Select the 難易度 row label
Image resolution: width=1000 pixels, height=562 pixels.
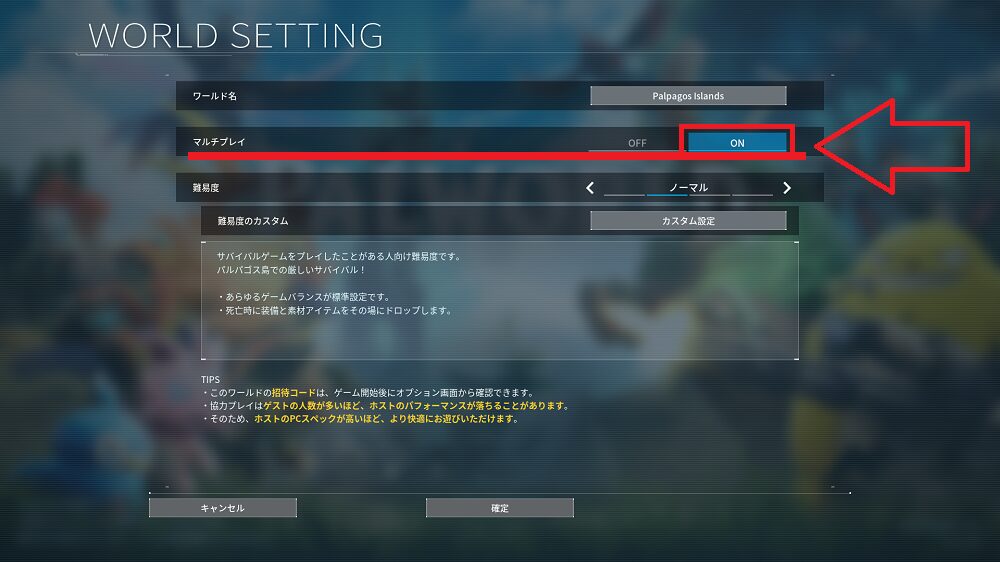click(205, 188)
